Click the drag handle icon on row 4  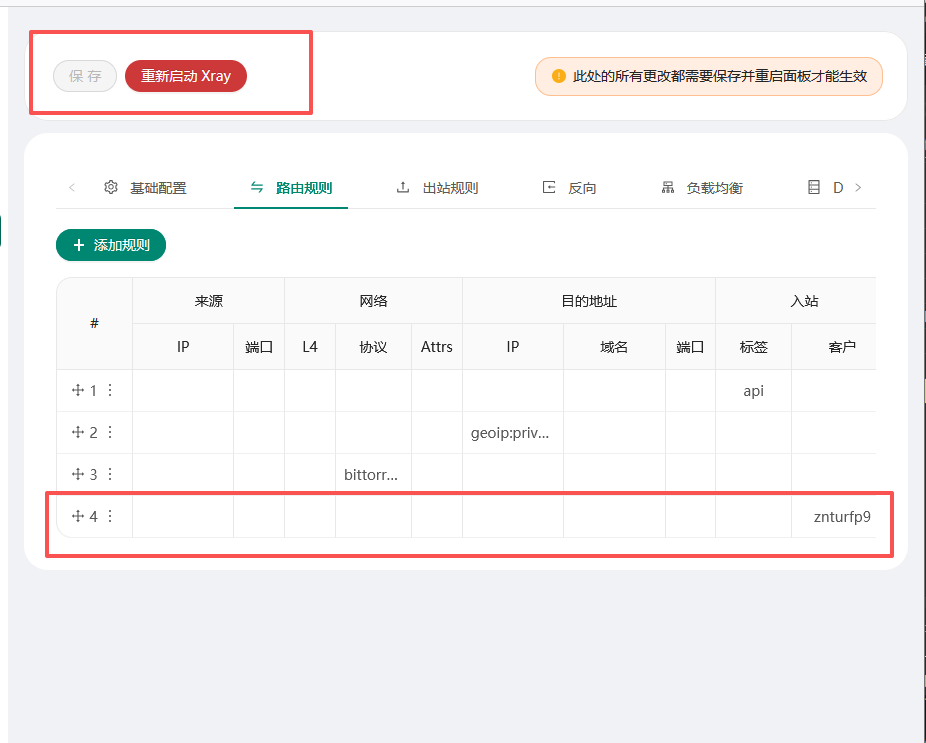pyautogui.click(x=77, y=517)
